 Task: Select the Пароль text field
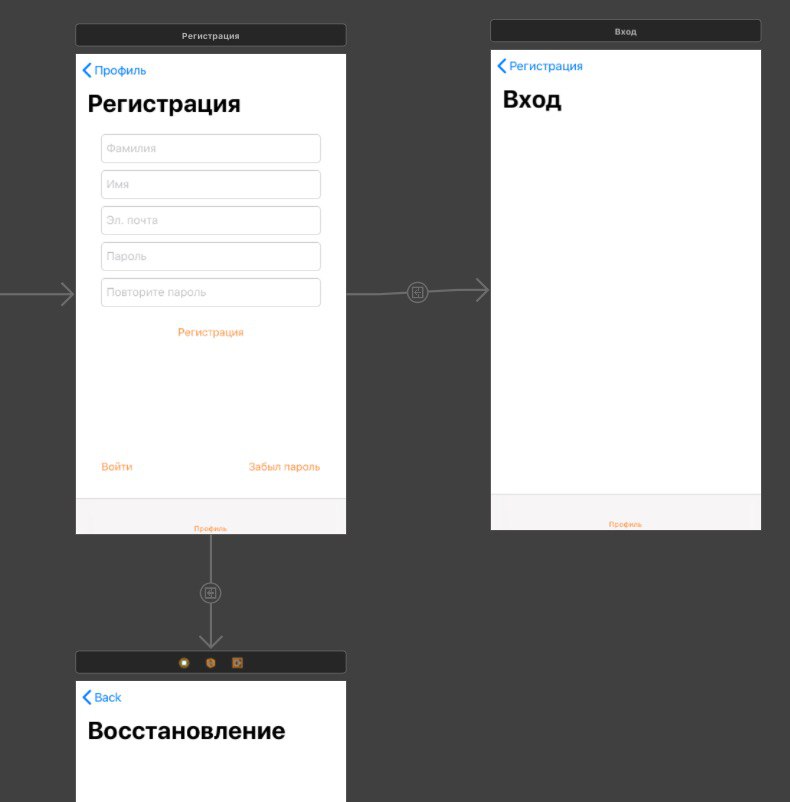(x=211, y=256)
